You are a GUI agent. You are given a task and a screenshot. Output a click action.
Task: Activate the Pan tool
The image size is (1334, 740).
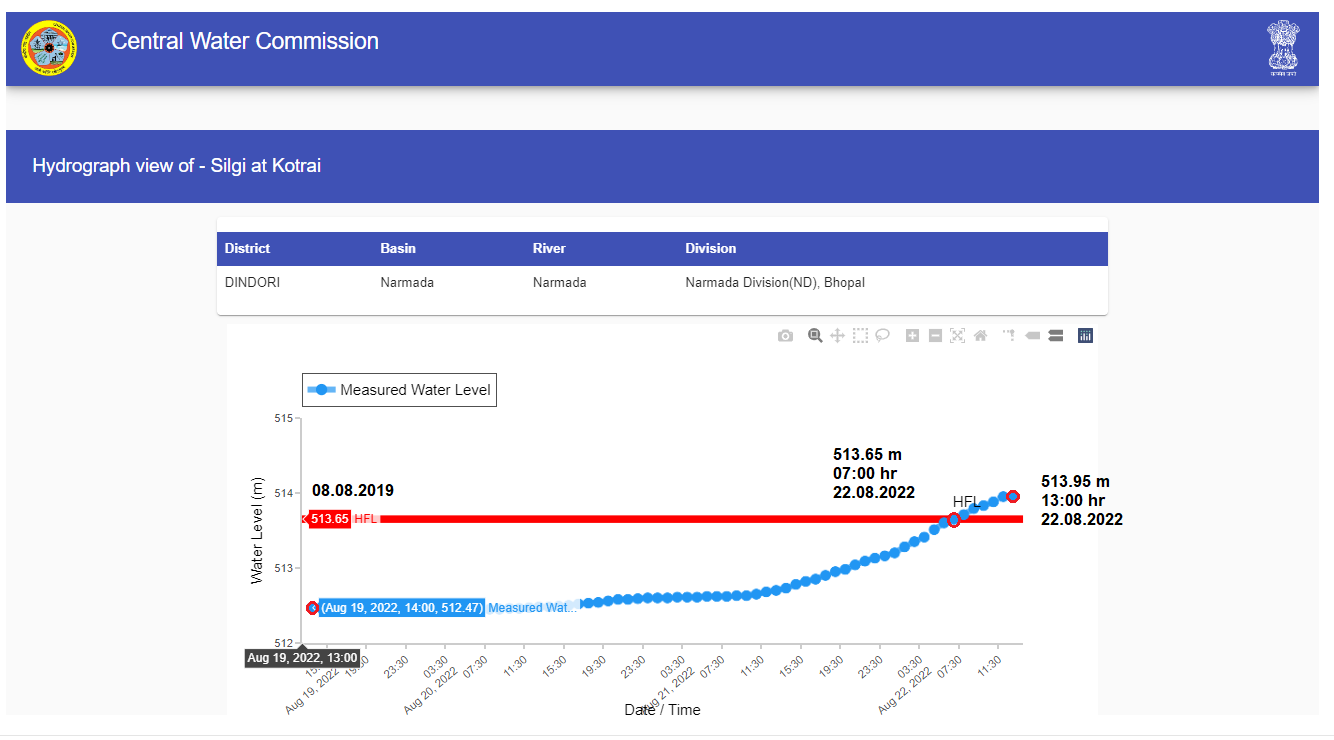click(x=838, y=336)
